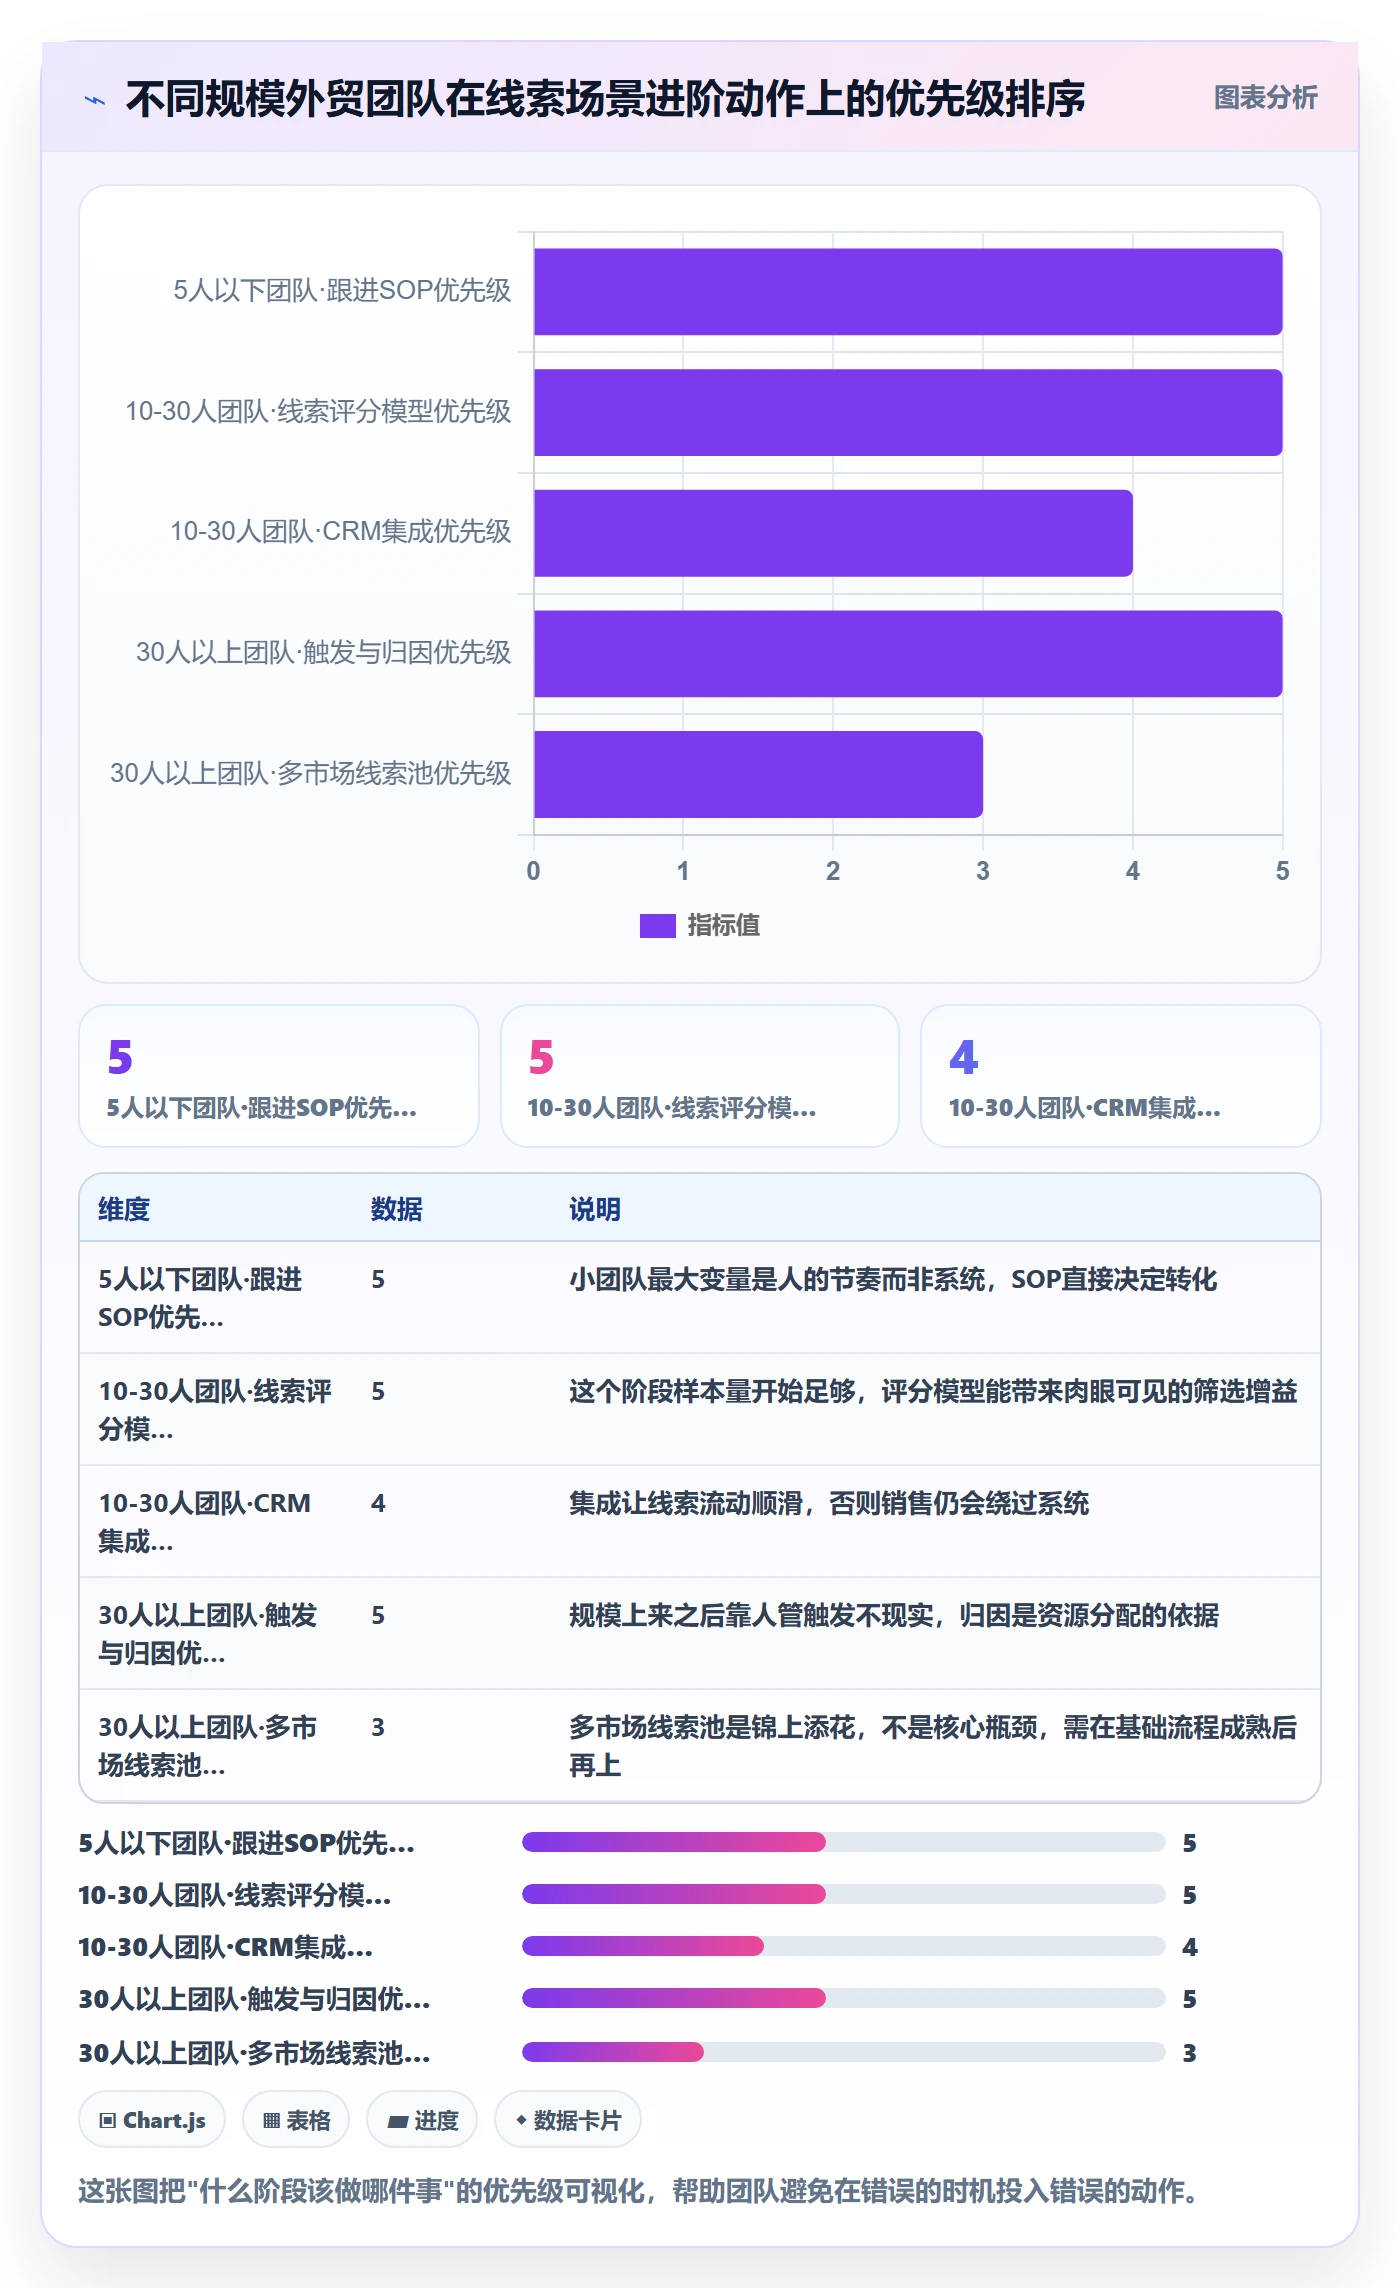Viewport: 1400px width, 2288px height.
Task: Open the stat card "5人以下团队·跟进SOP优先…"
Action: (x=279, y=1076)
